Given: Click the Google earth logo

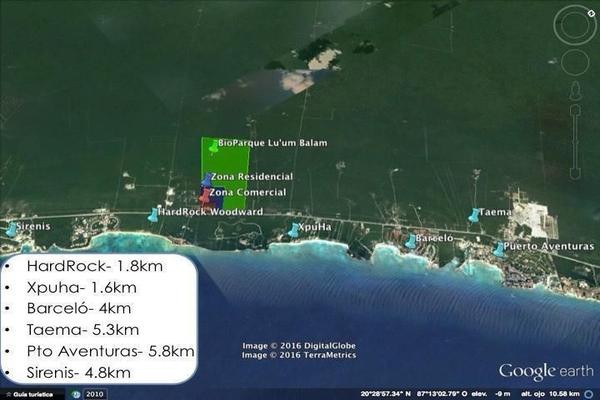Looking at the screenshot, I should tap(542, 371).
